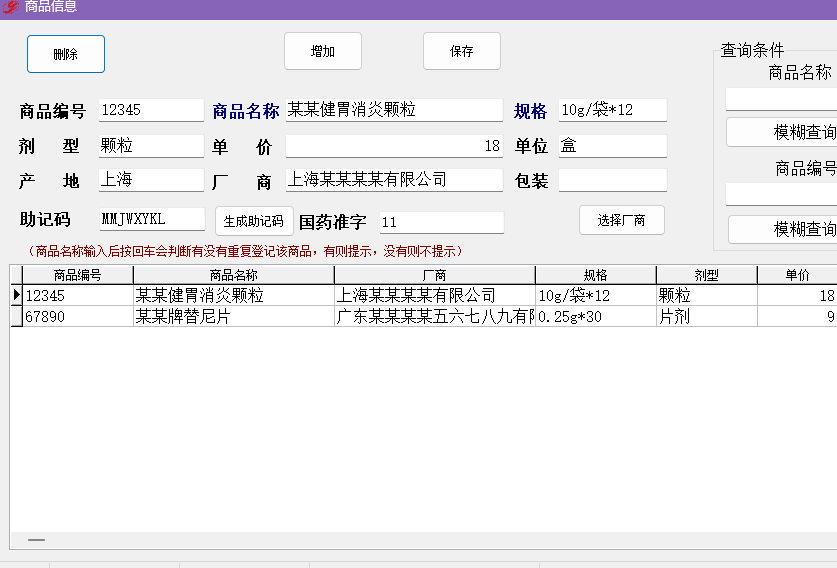837x568 pixels.
Task: Click the 生成助记码 button
Action: tap(254, 221)
